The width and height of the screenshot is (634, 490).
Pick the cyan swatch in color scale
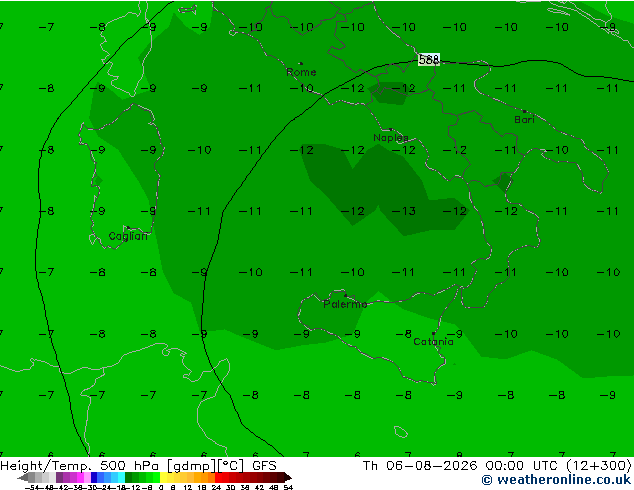(121, 477)
